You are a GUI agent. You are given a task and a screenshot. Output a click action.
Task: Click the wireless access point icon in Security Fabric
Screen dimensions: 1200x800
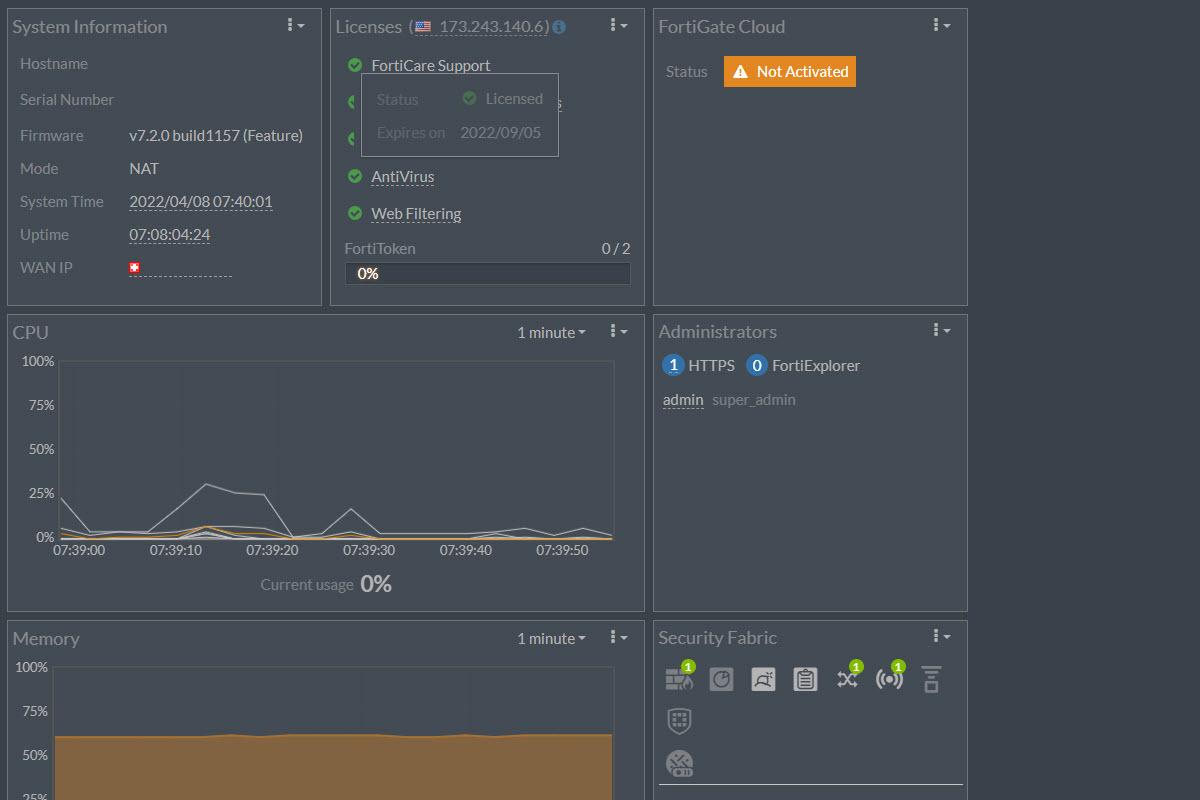point(889,679)
